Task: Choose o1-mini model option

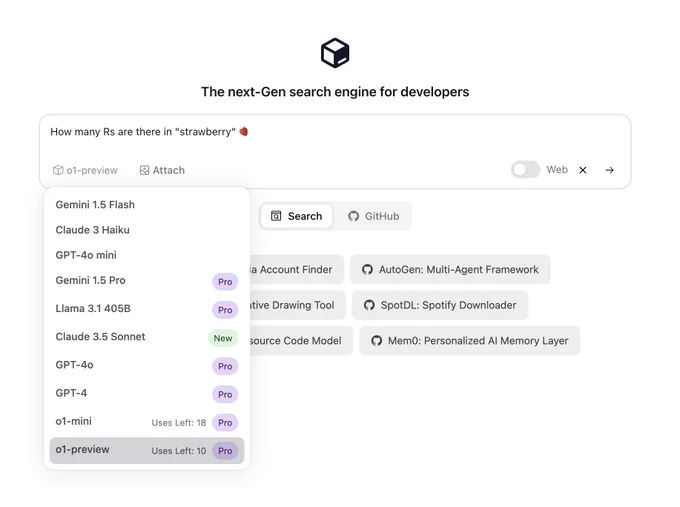Action: 147,422
